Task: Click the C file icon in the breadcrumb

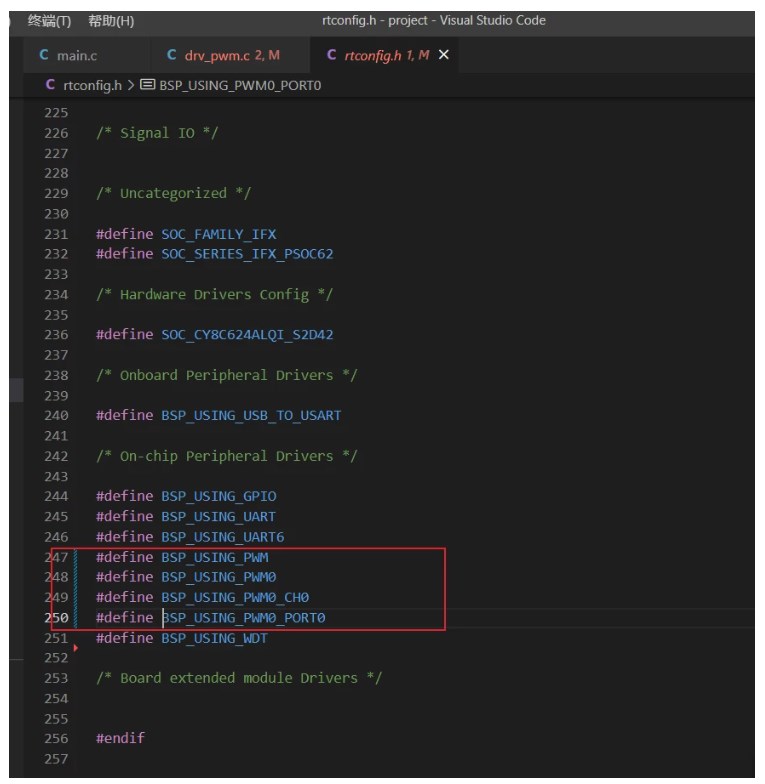Action: [x=50, y=84]
